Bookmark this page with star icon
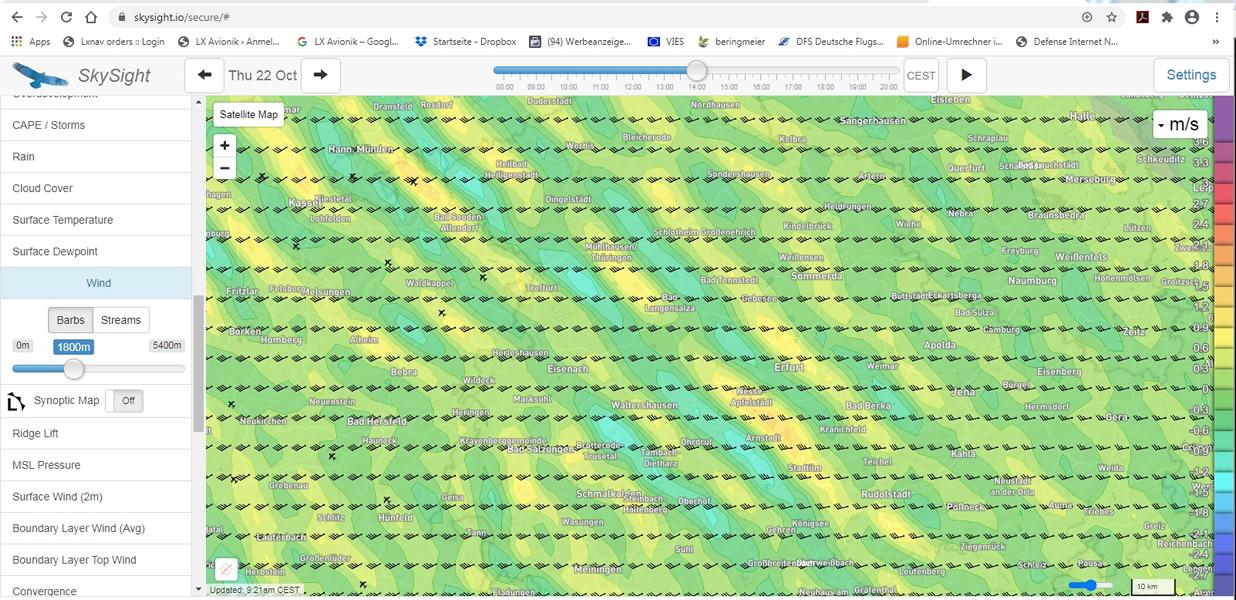 [x=1111, y=17]
